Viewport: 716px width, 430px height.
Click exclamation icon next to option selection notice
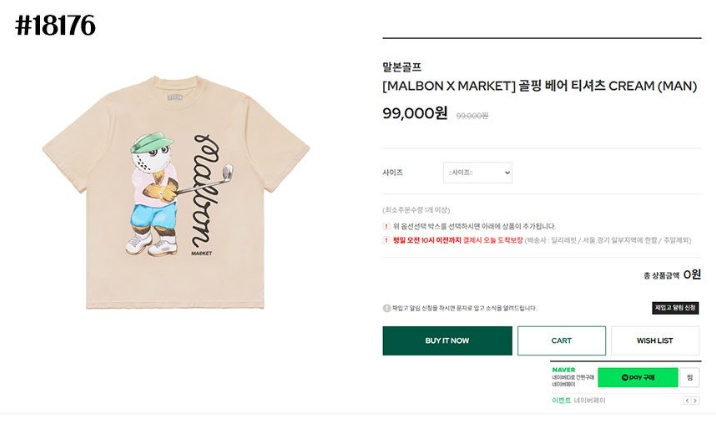(x=386, y=226)
